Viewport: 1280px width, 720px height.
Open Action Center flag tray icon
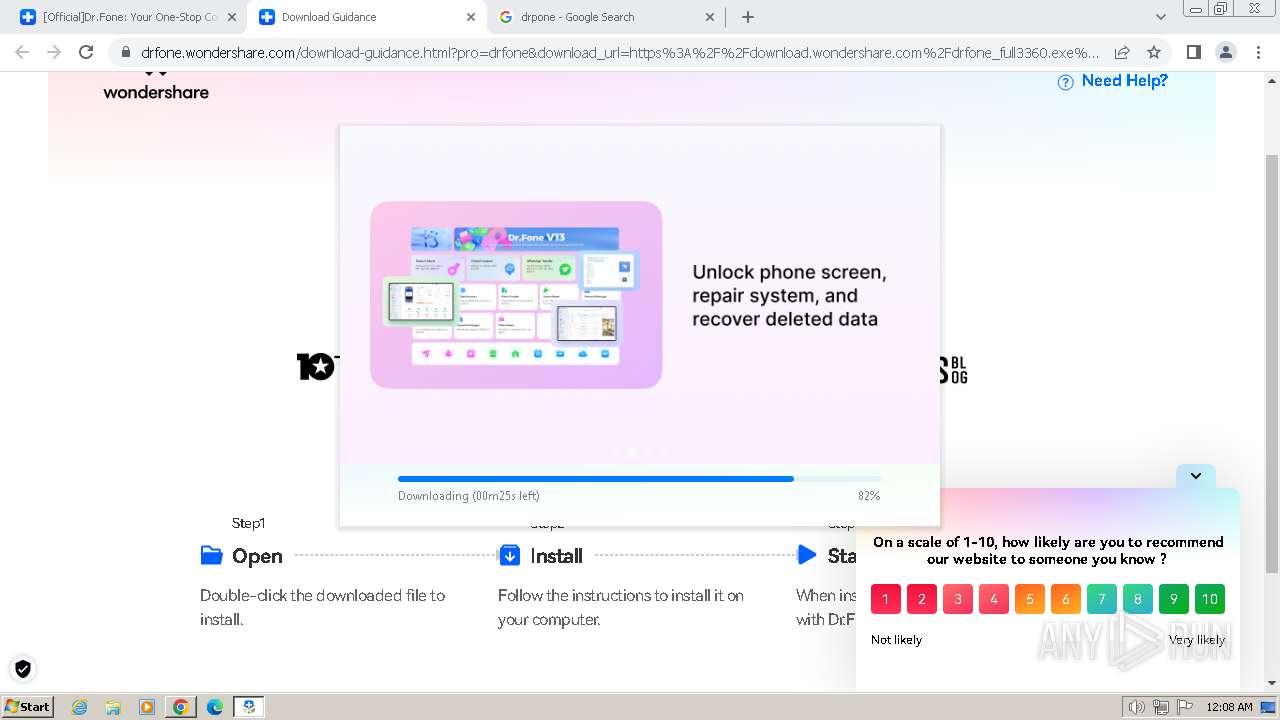pyautogui.click(x=1185, y=707)
